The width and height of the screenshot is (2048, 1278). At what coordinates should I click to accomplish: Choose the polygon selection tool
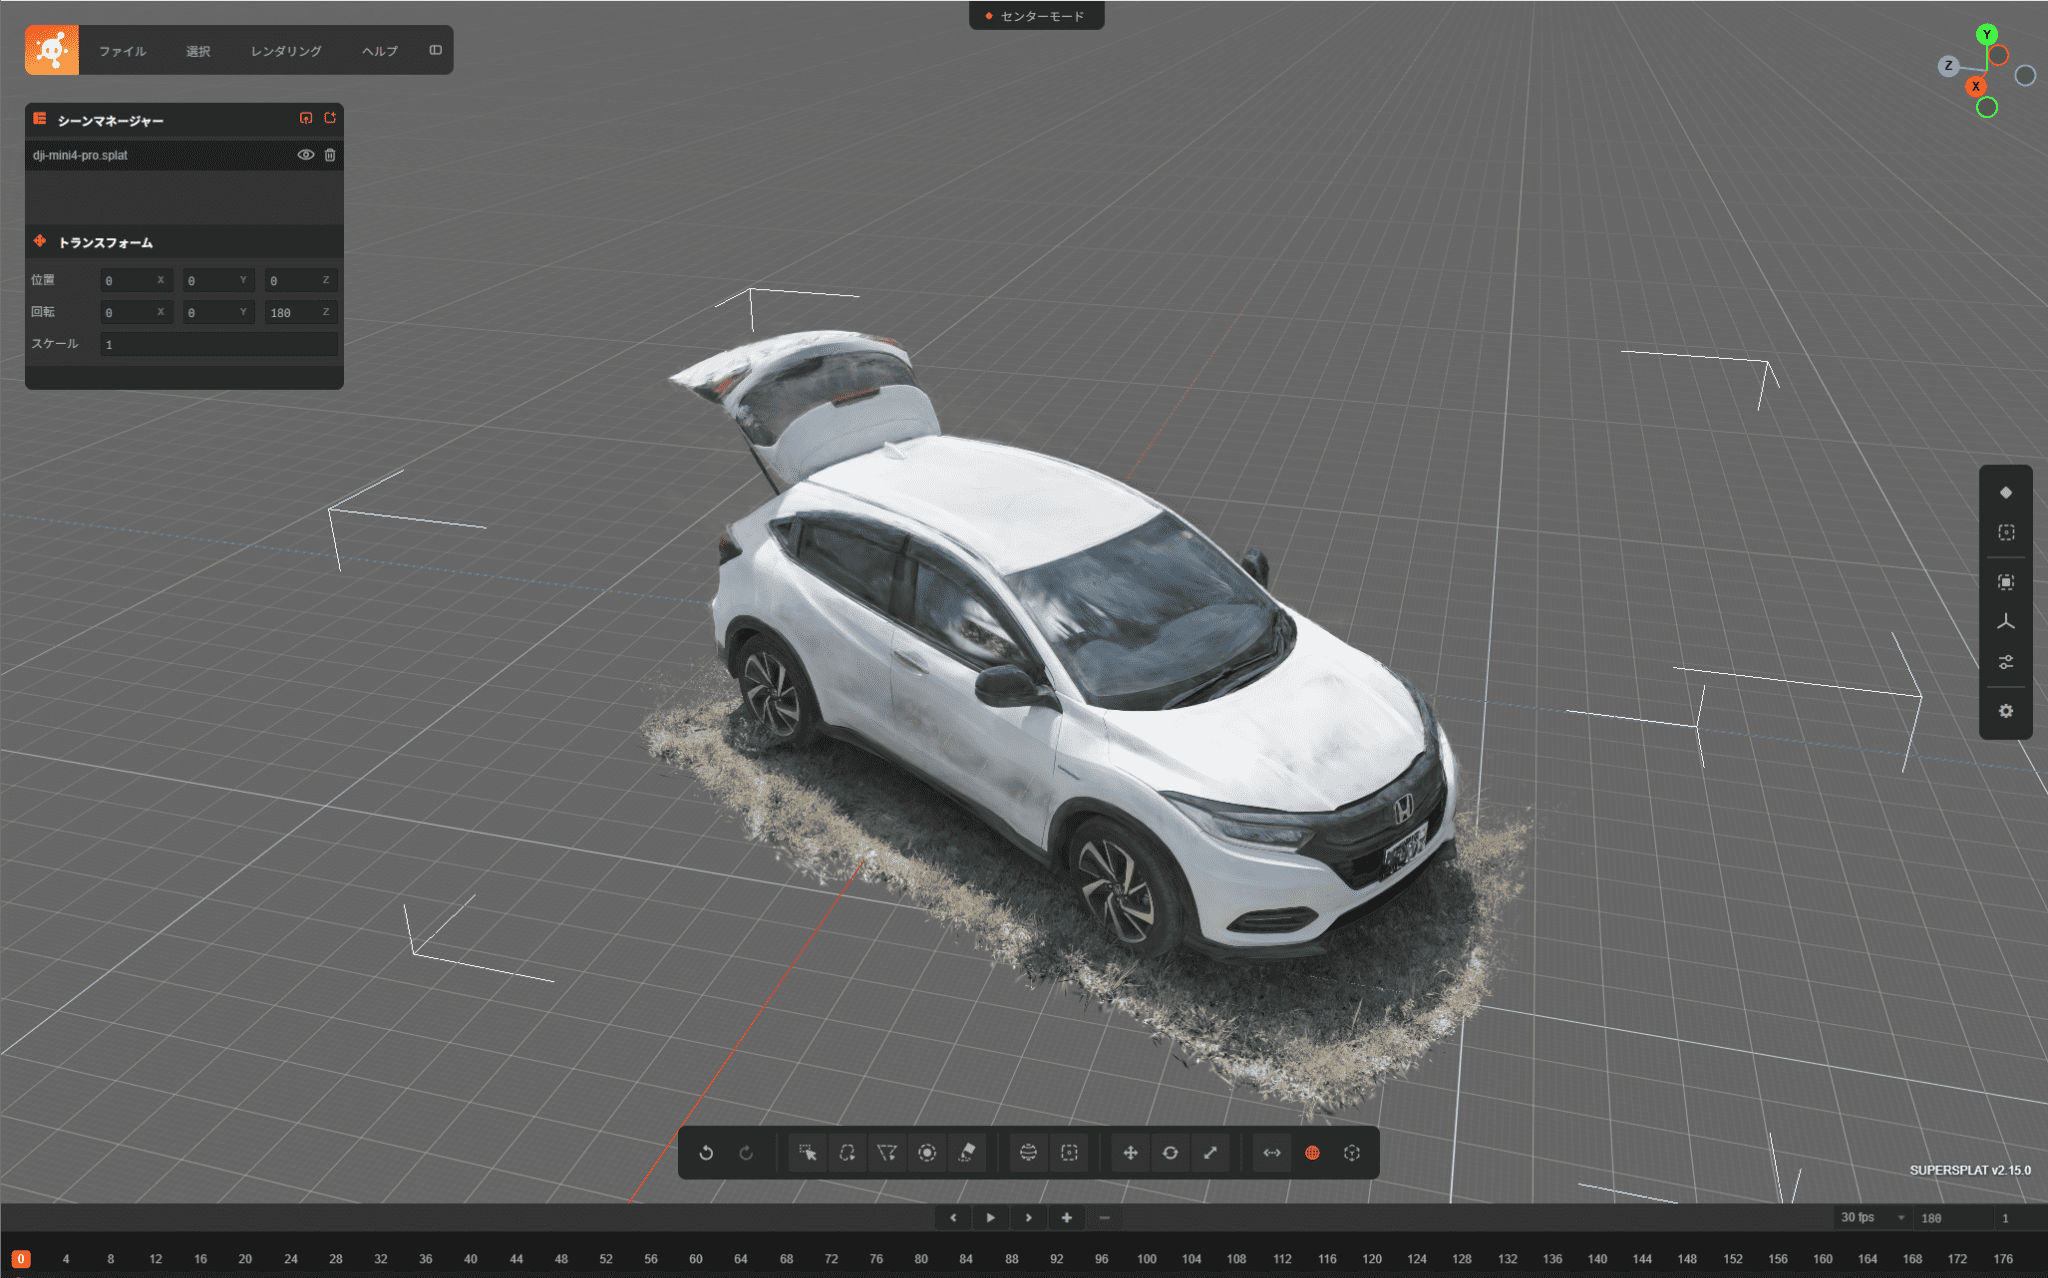coord(887,1153)
